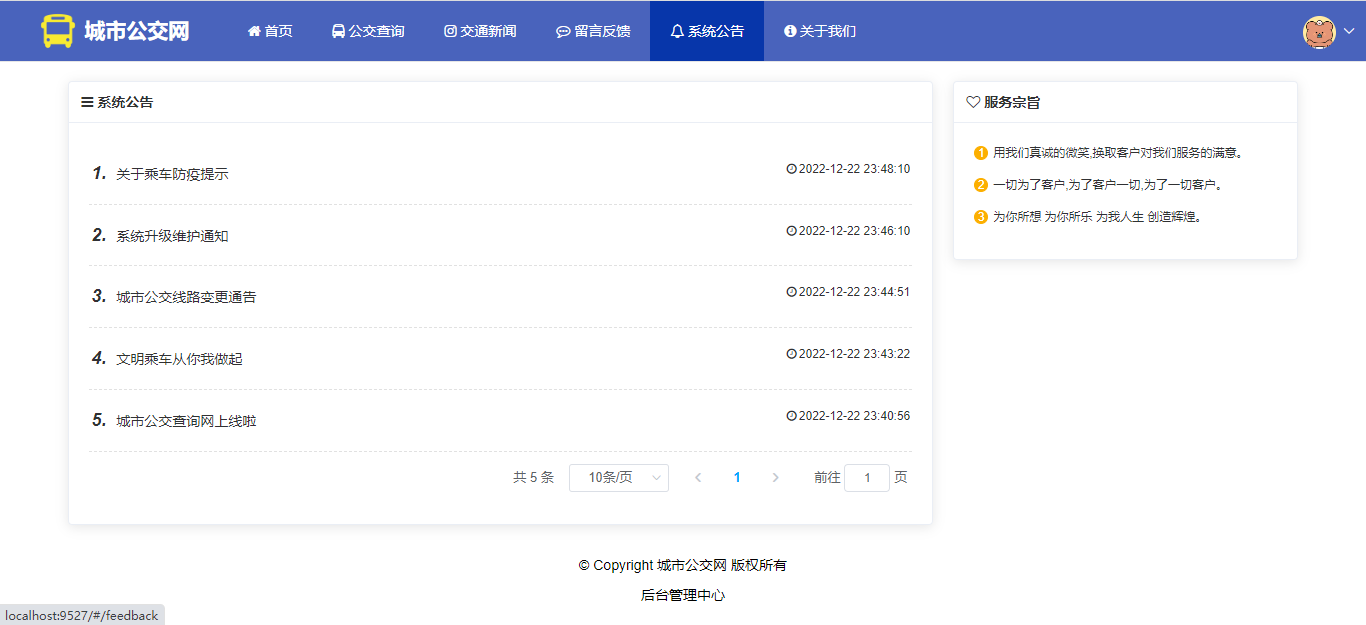1366x625 pixels.
Task: Click the 前往 page number input field
Action: (x=866, y=478)
